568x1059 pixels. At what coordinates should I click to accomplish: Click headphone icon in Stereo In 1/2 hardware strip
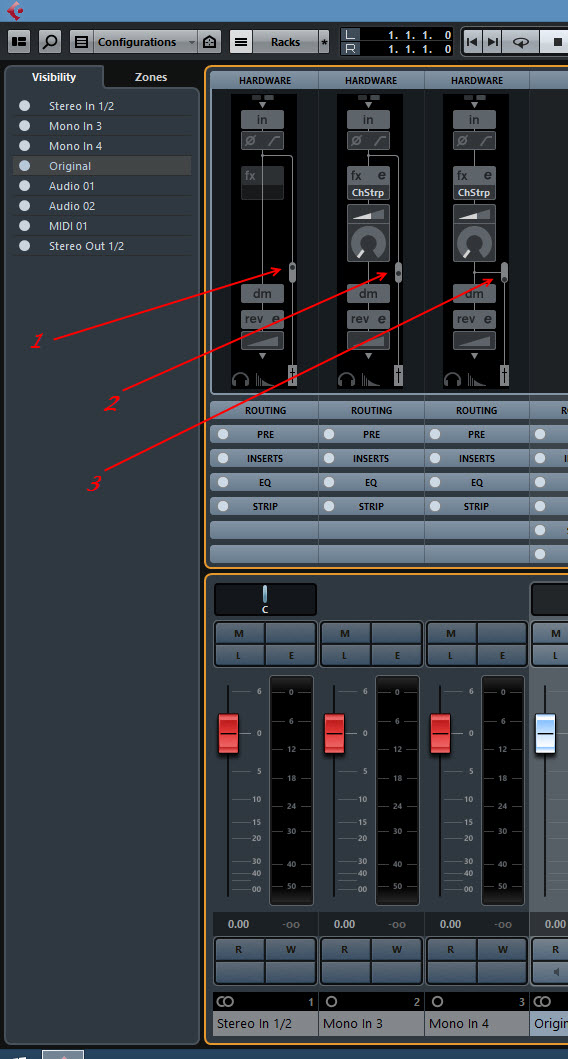coord(240,379)
